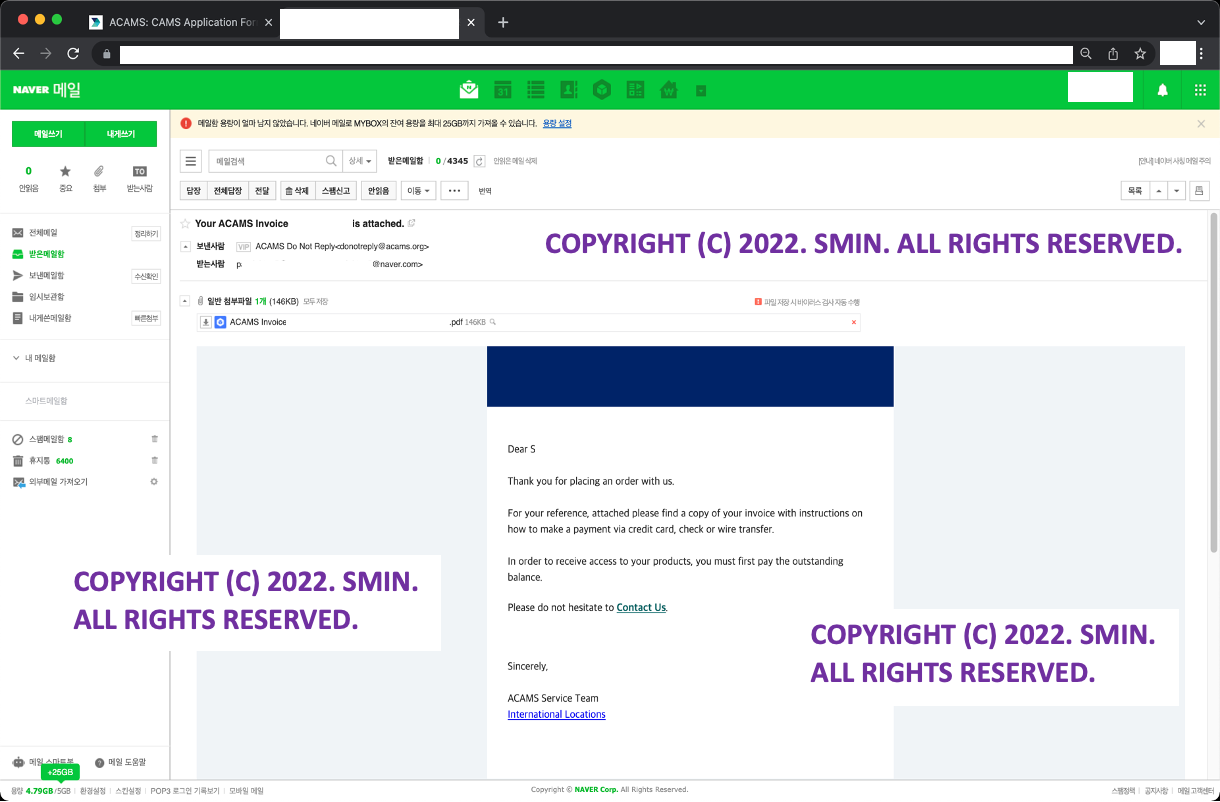Collapse the 일반 첨부파일 attachment section
Screen dimensions: 1220x802
coord(185,301)
